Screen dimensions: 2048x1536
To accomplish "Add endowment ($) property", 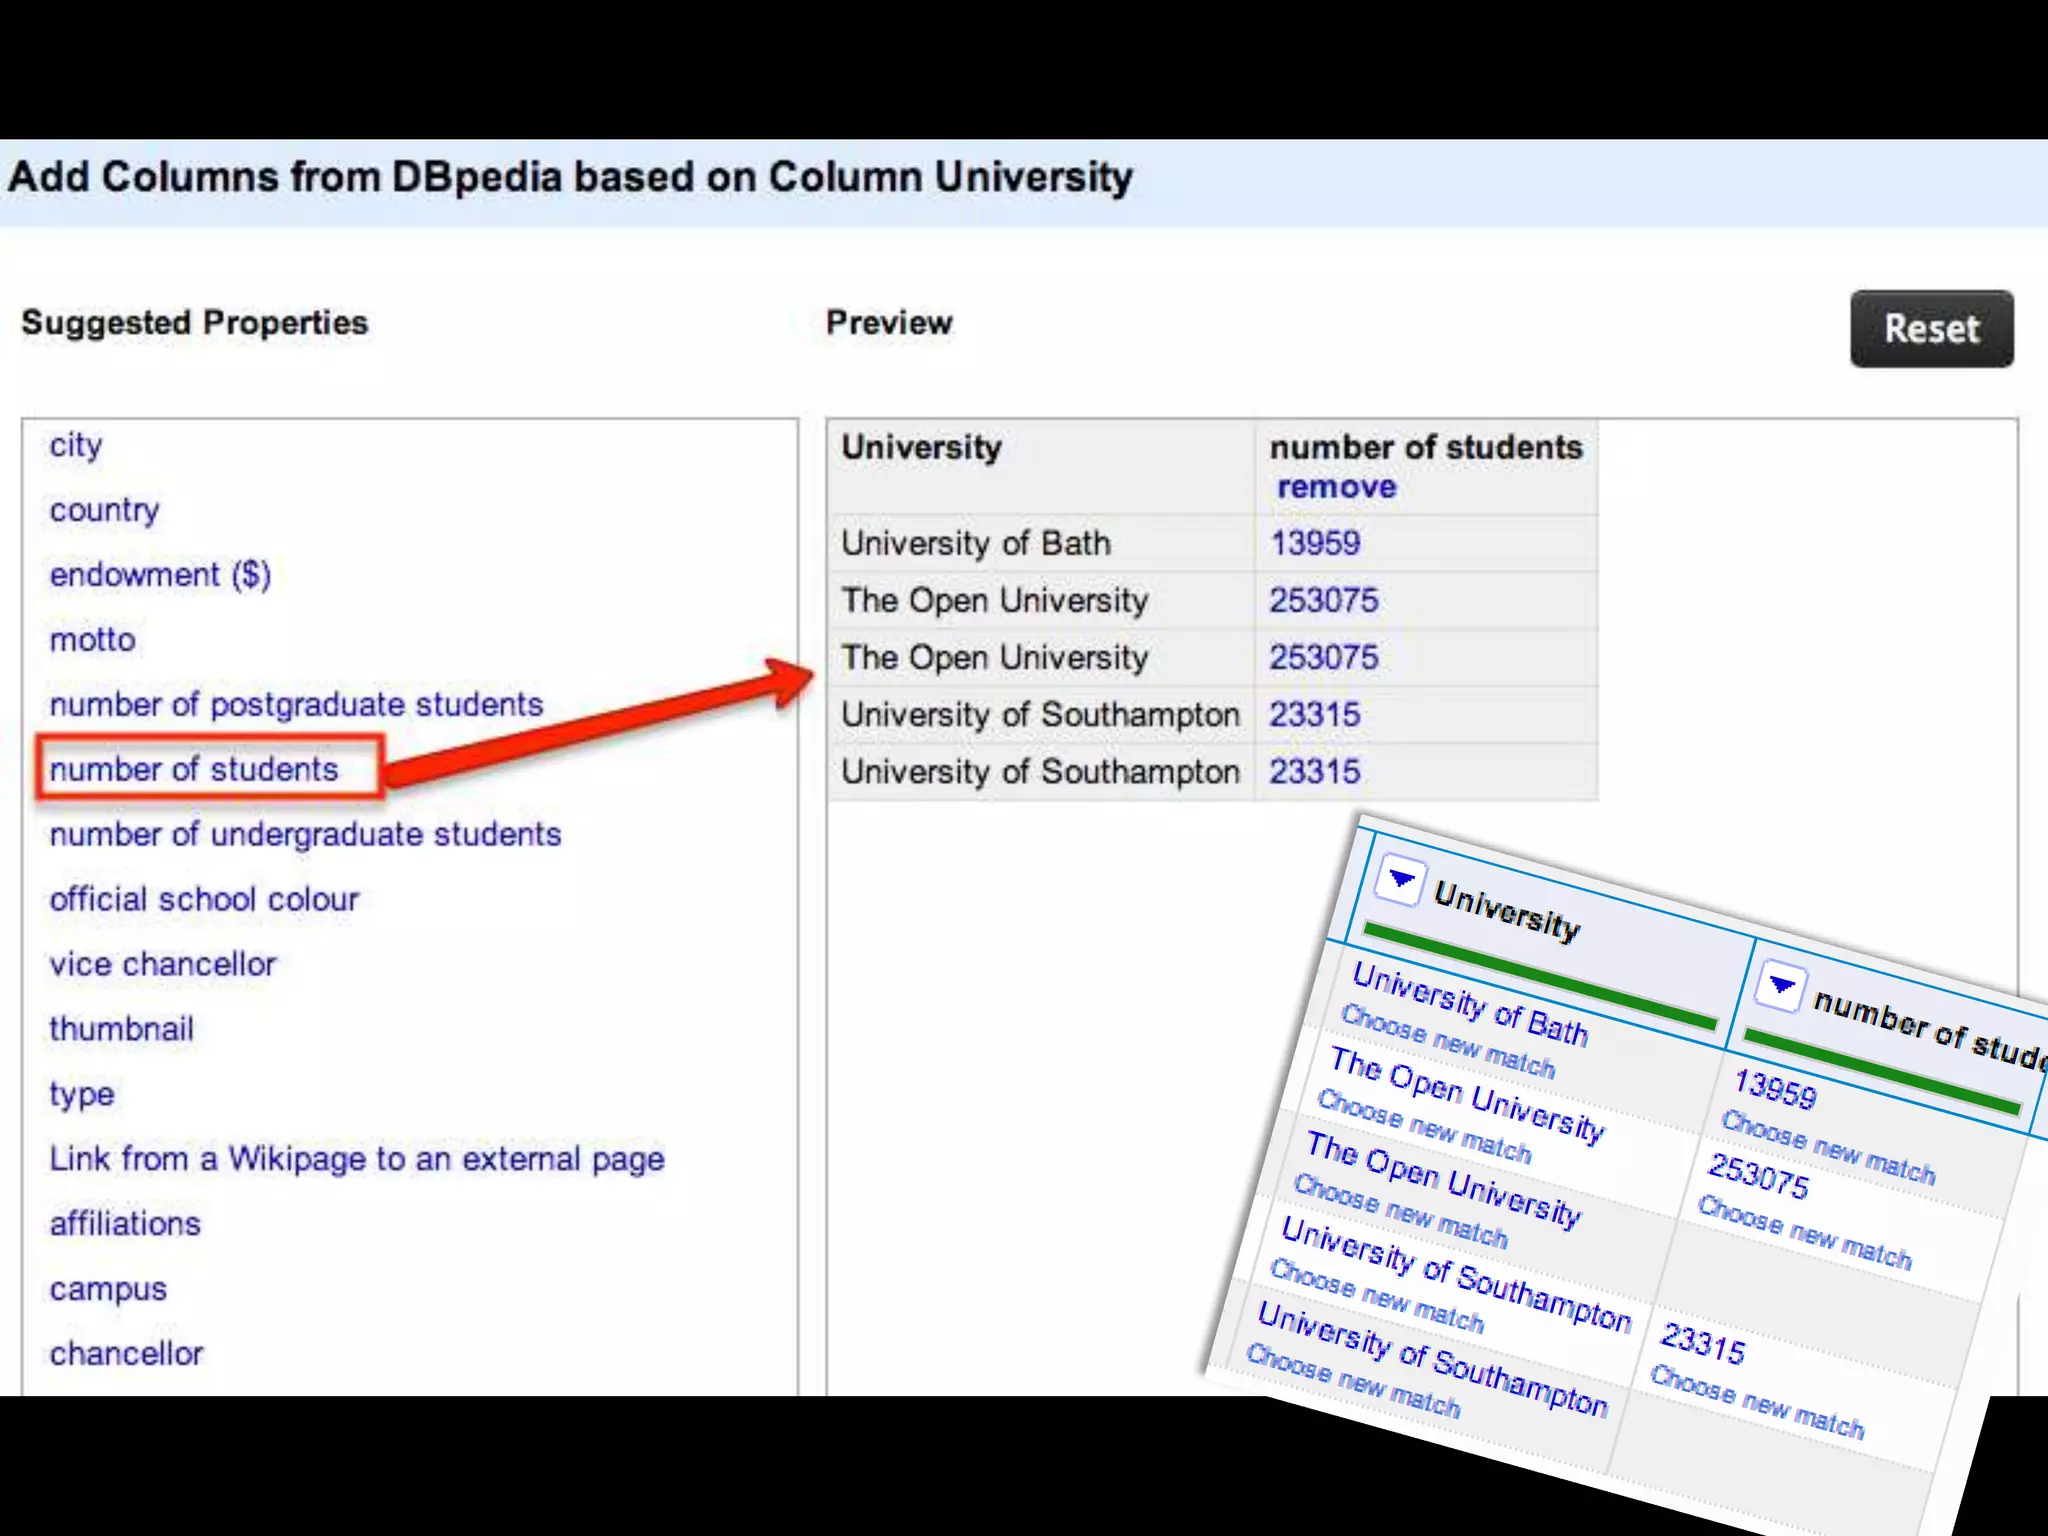I will click(x=160, y=575).
